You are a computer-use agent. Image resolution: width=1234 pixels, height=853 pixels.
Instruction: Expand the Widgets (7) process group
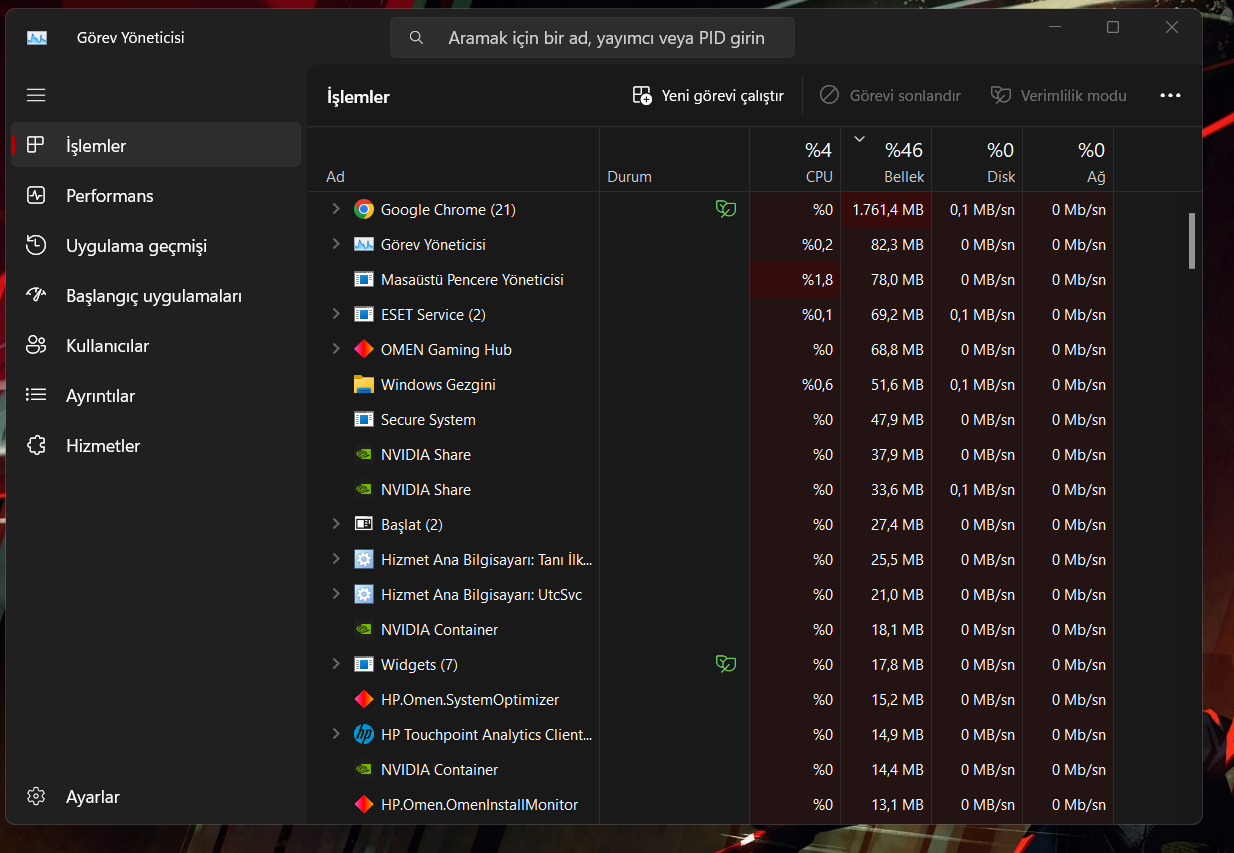pos(336,664)
